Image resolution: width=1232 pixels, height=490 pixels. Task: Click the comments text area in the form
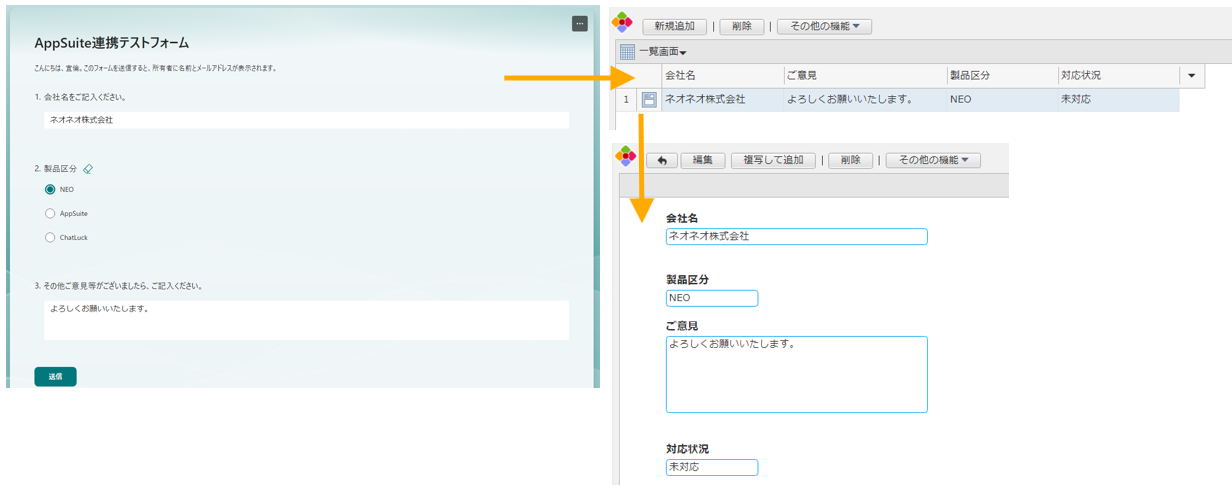tap(306, 320)
